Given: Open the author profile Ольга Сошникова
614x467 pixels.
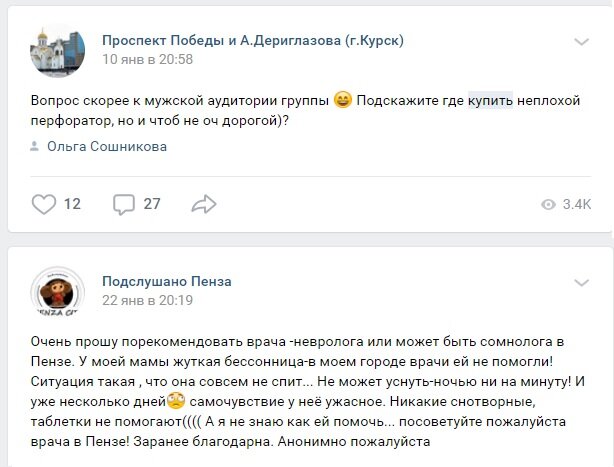Looking at the screenshot, I should click(x=107, y=147).
